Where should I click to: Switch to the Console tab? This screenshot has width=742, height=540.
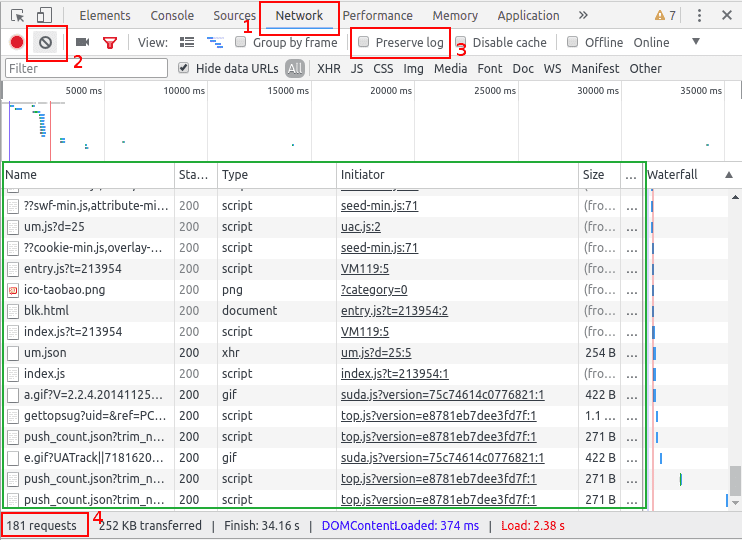[172, 15]
